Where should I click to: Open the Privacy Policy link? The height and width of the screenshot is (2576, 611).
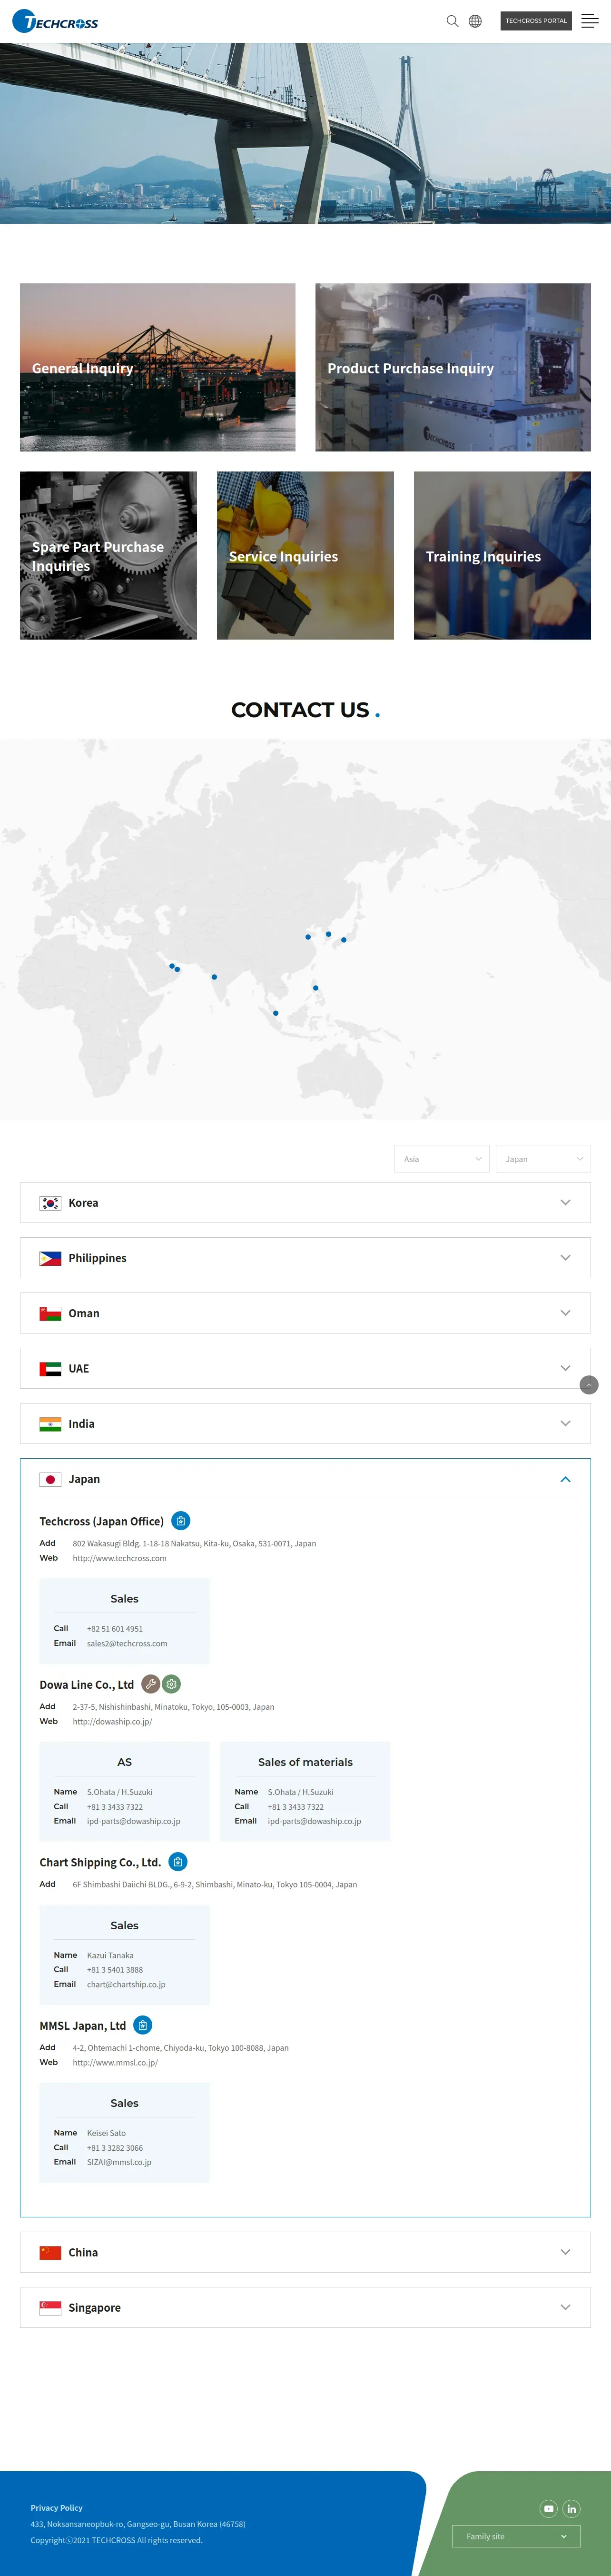[56, 2507]
